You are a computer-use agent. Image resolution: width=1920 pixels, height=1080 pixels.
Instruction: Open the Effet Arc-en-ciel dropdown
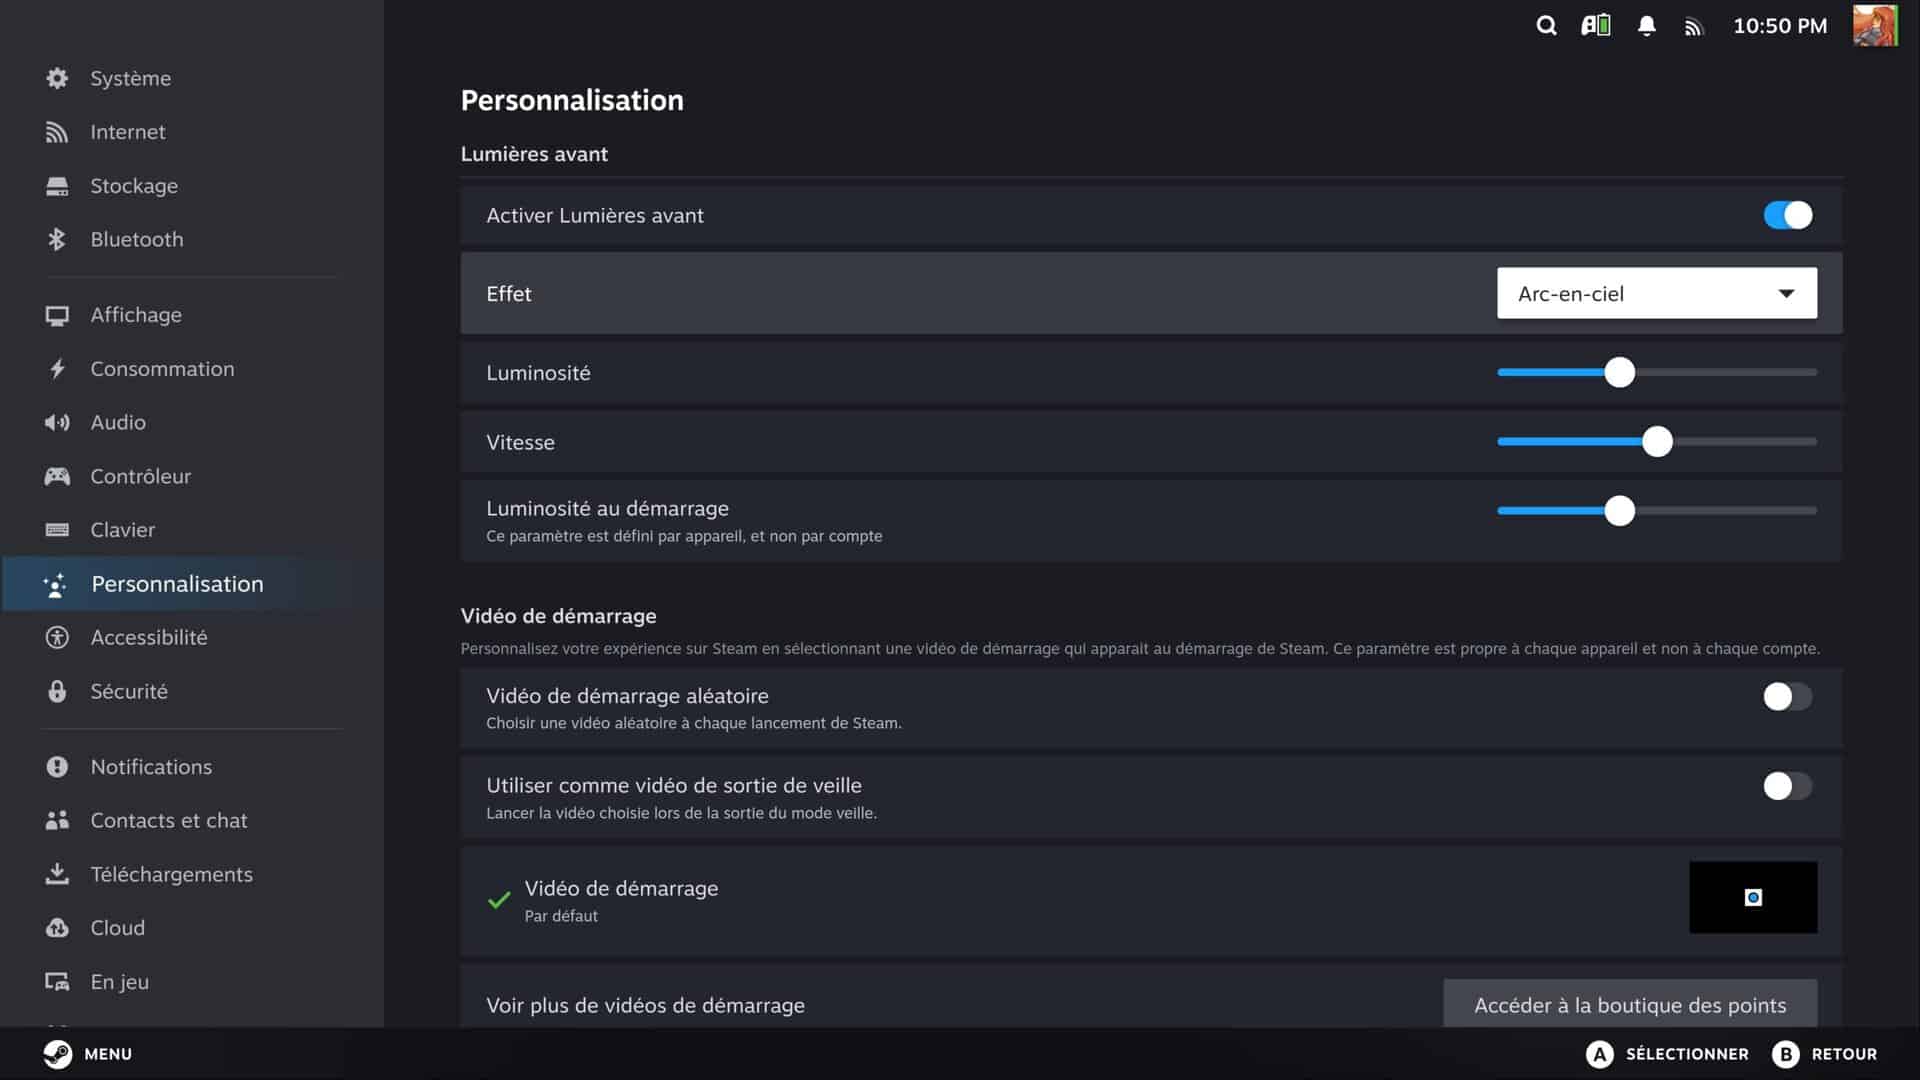coord(1656,293)
